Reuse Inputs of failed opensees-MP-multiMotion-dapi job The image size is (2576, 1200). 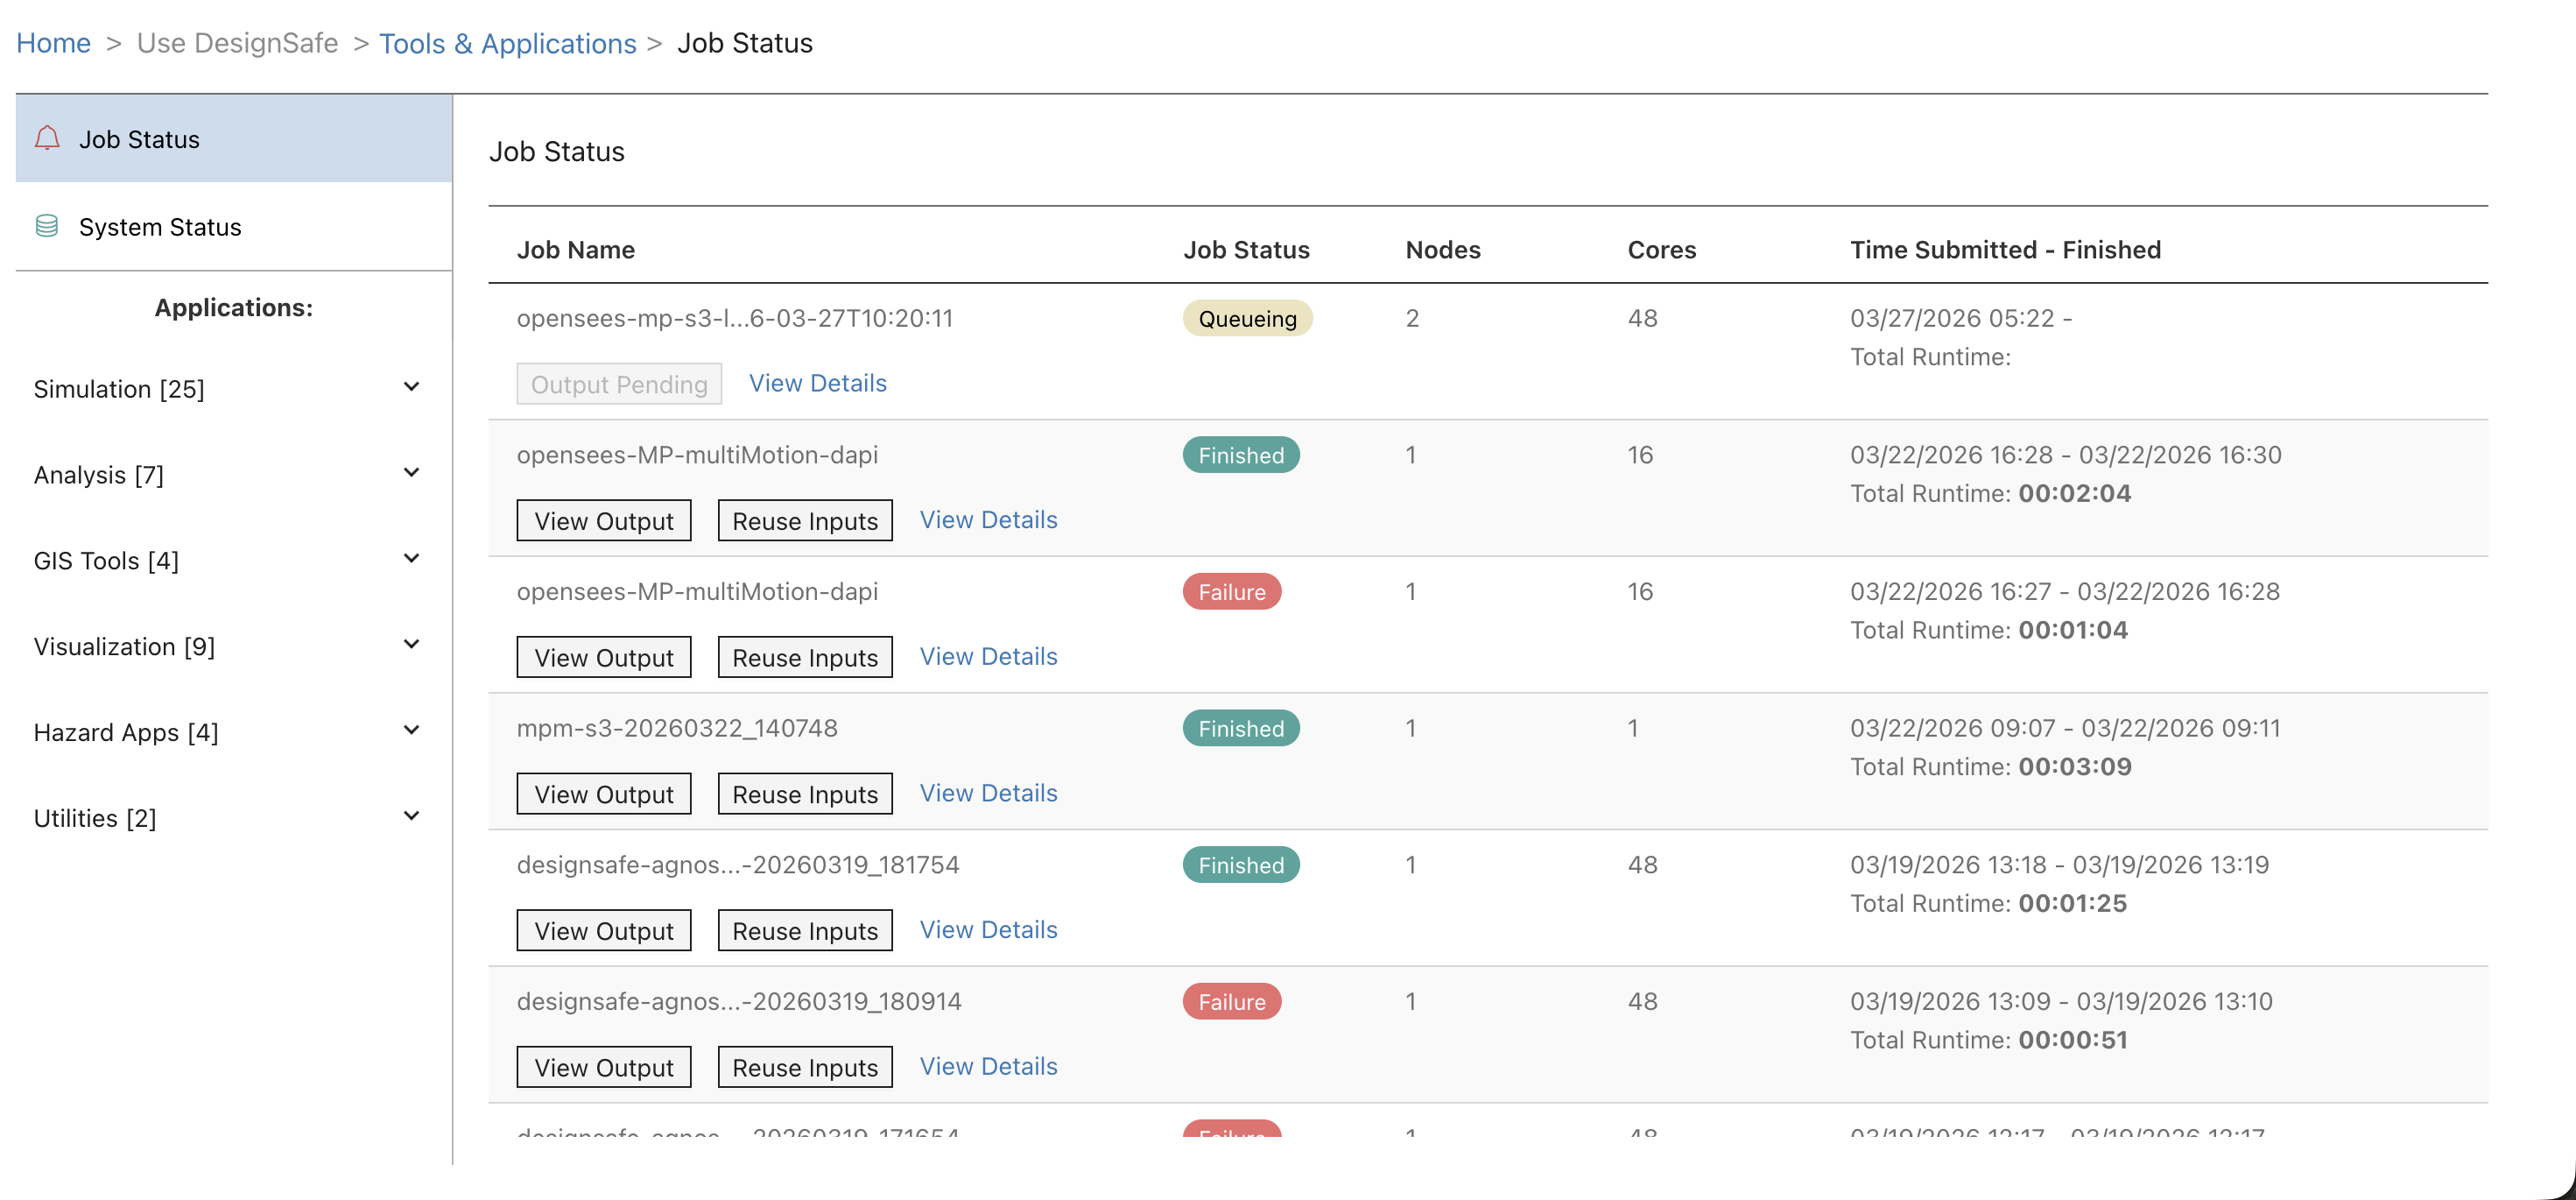805,658
